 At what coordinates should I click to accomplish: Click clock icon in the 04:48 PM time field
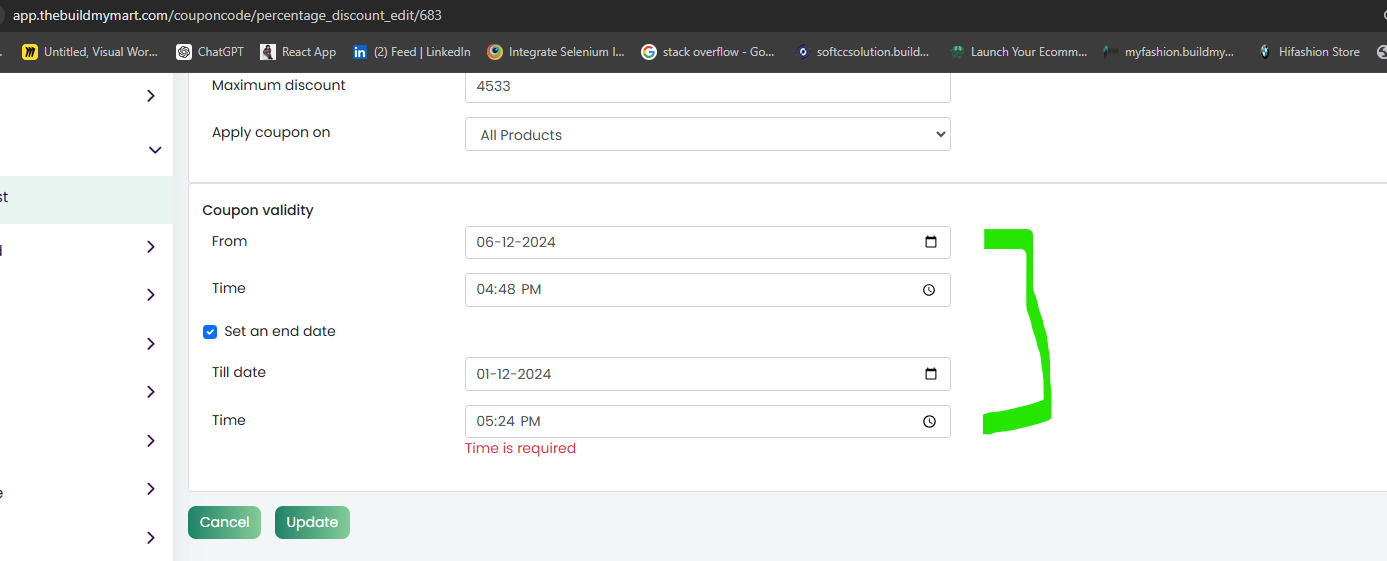pos(929,290)
